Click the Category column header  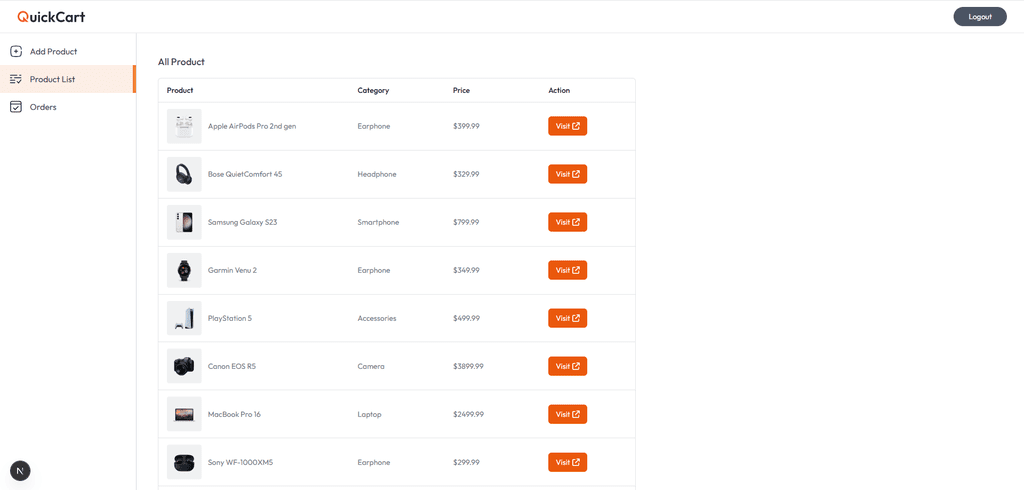(x=373, y=91)
